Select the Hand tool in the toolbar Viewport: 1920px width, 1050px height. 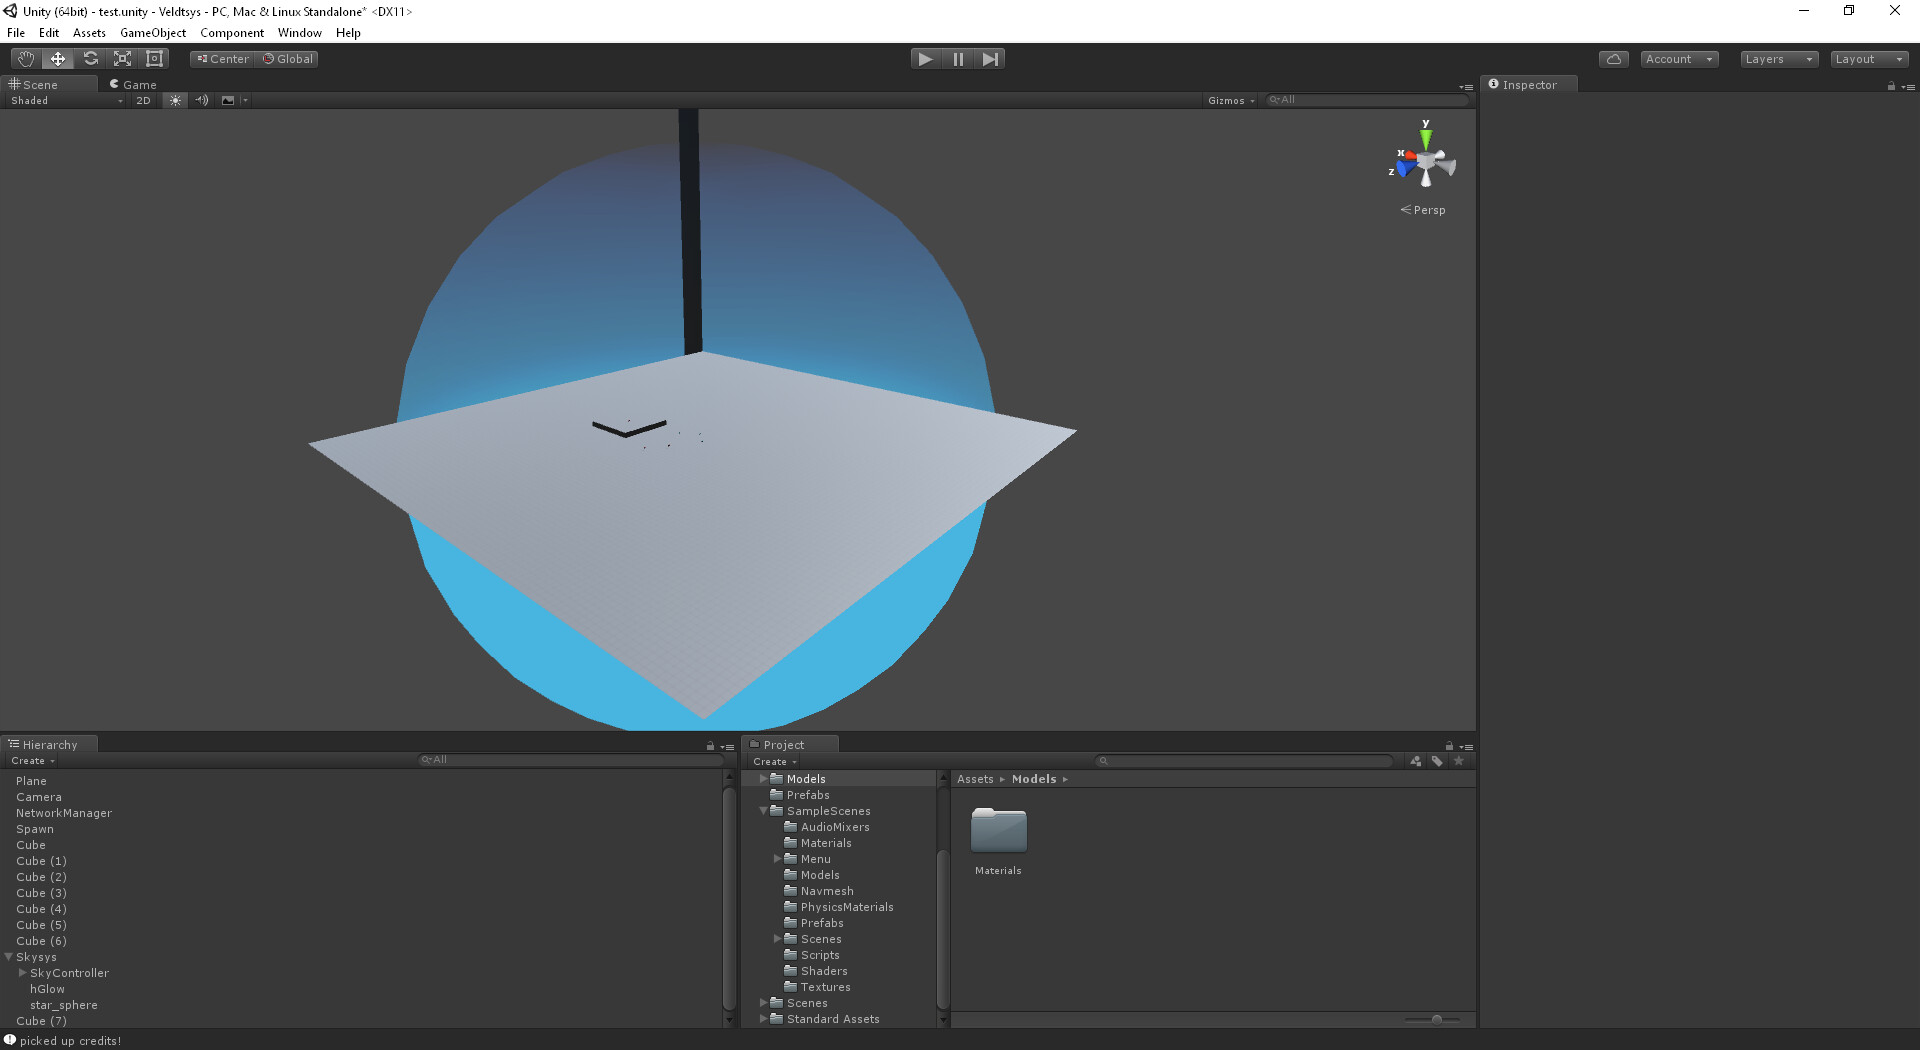(25, 58)
